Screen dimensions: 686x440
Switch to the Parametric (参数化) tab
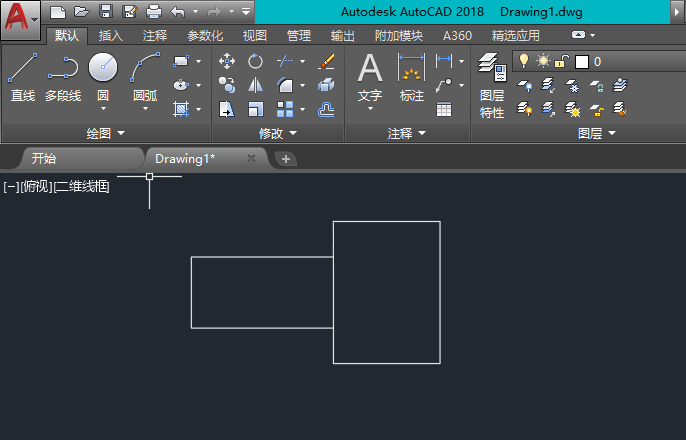[x=205, y=35]
